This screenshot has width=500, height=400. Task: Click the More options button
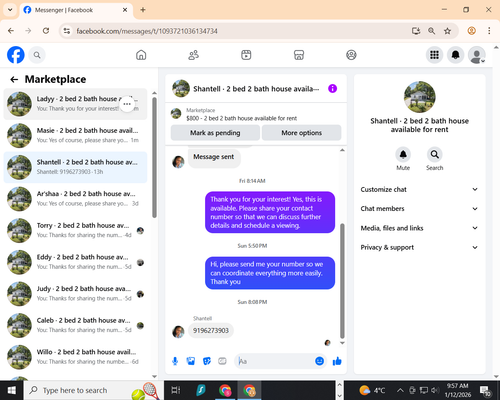[302, 133]
